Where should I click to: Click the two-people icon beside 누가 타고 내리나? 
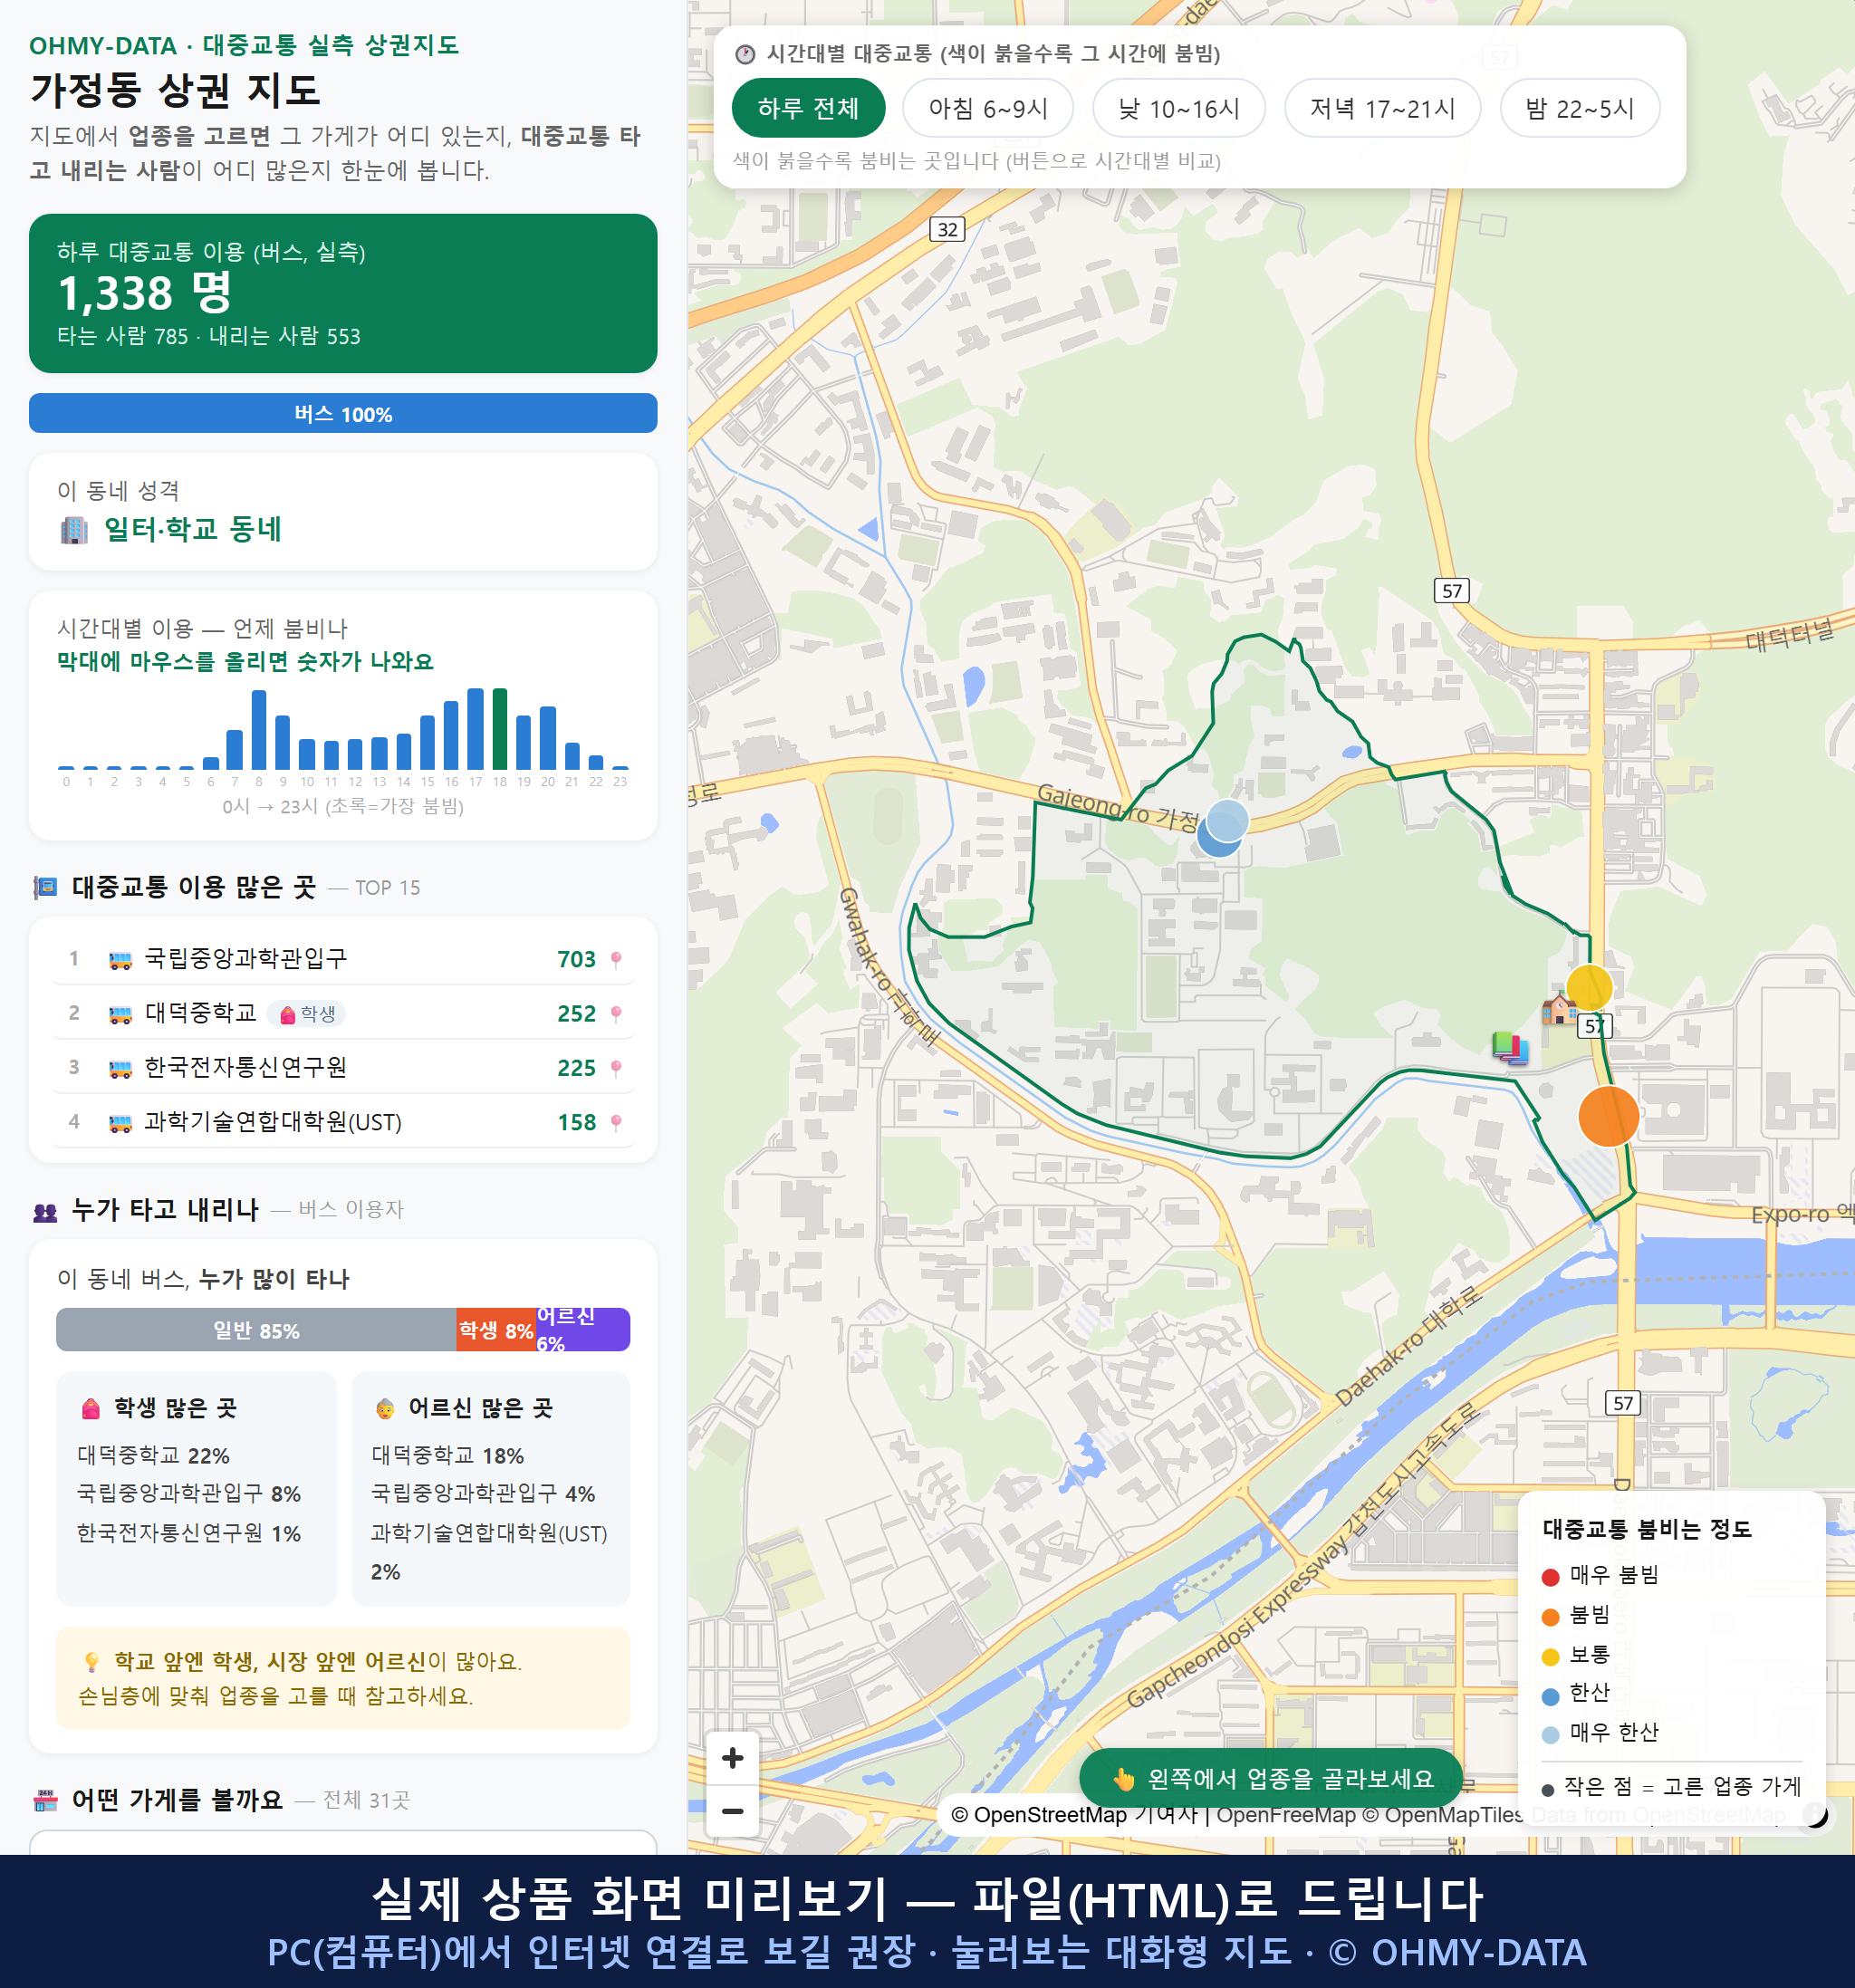tap(45, 1212)
